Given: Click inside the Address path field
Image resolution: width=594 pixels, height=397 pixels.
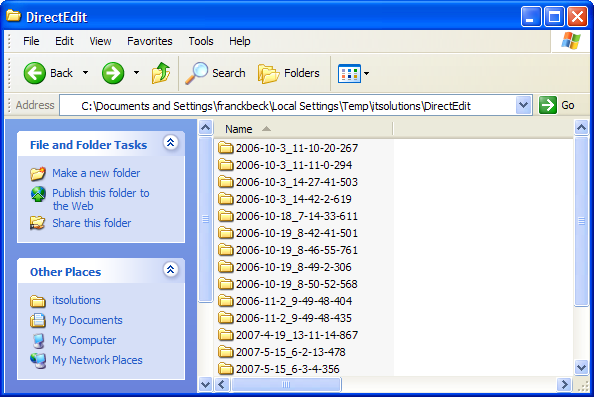Looking at the screenshot, I should pos(288,106).
